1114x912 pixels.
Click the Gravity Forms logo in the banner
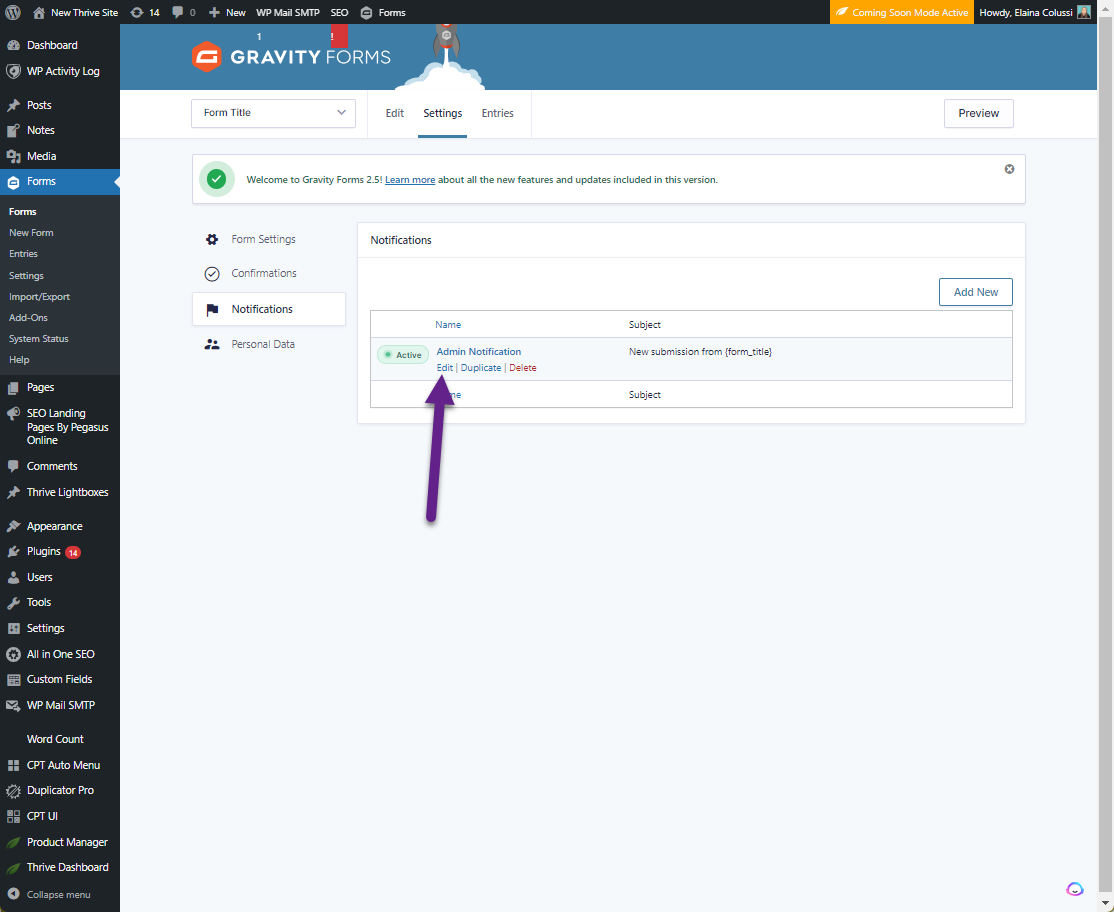291,57
